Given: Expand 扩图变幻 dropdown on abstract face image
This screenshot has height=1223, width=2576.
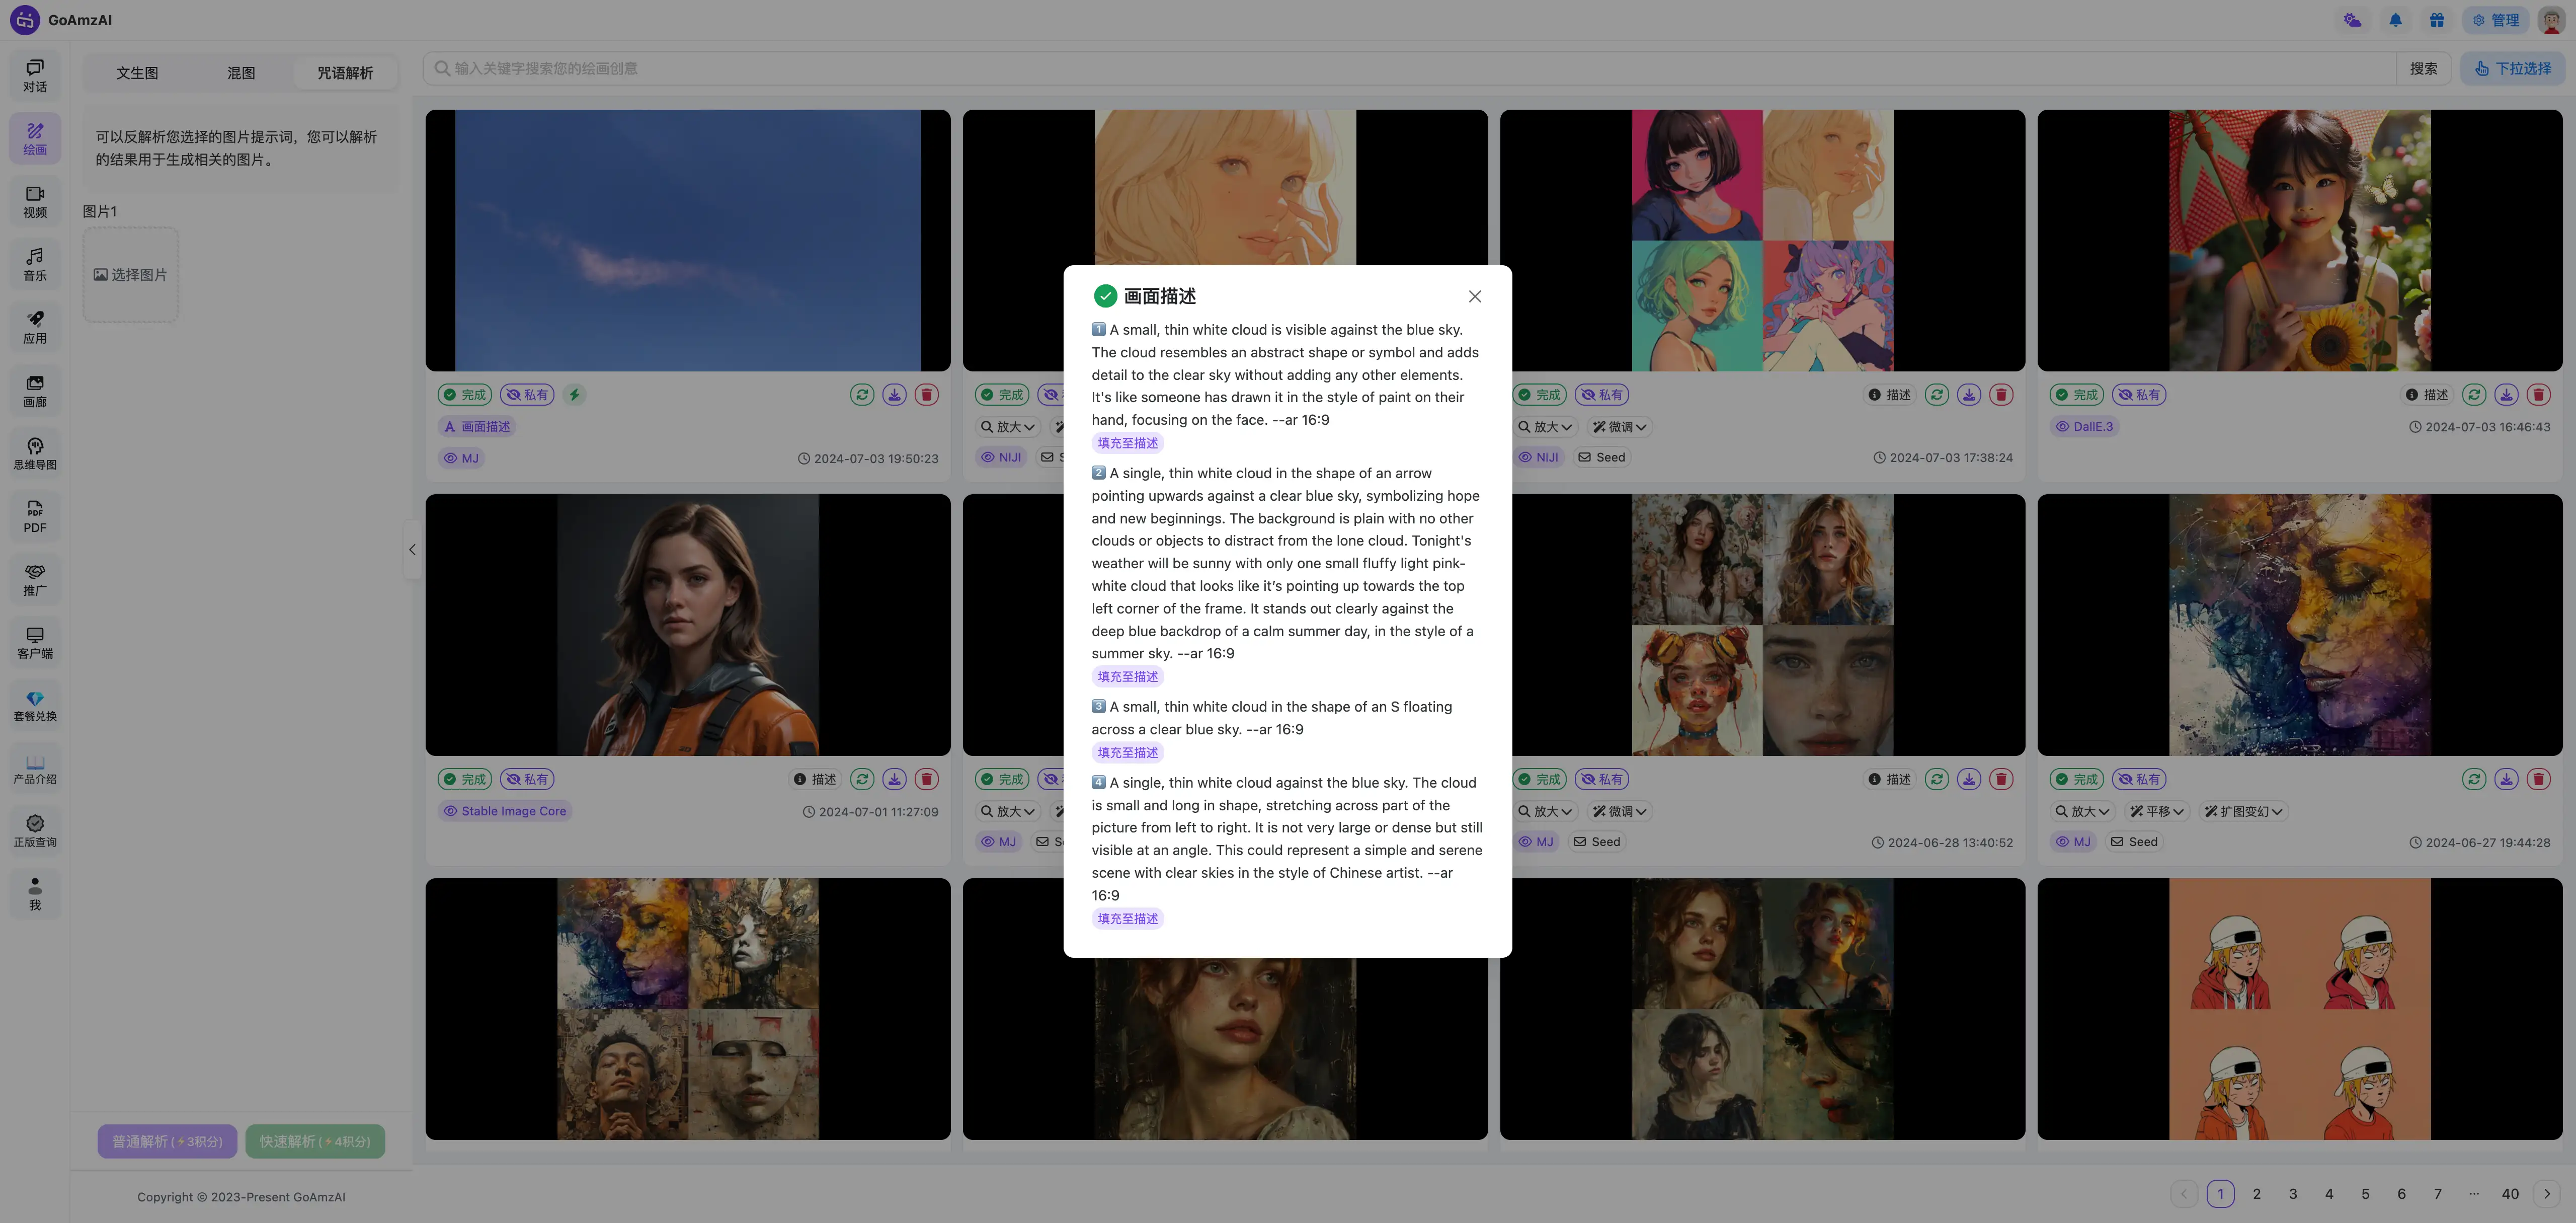Looking at the screenshot, I should coord(2243,812).
